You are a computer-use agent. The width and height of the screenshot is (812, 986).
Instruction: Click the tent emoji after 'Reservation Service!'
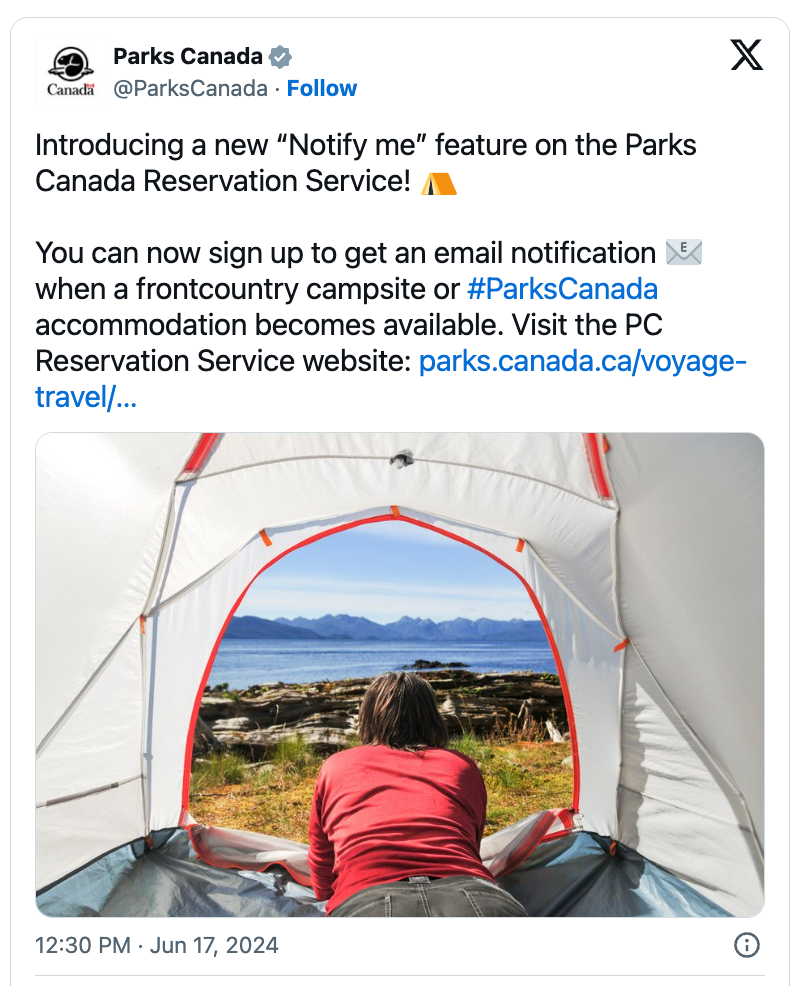pos(438,184)
